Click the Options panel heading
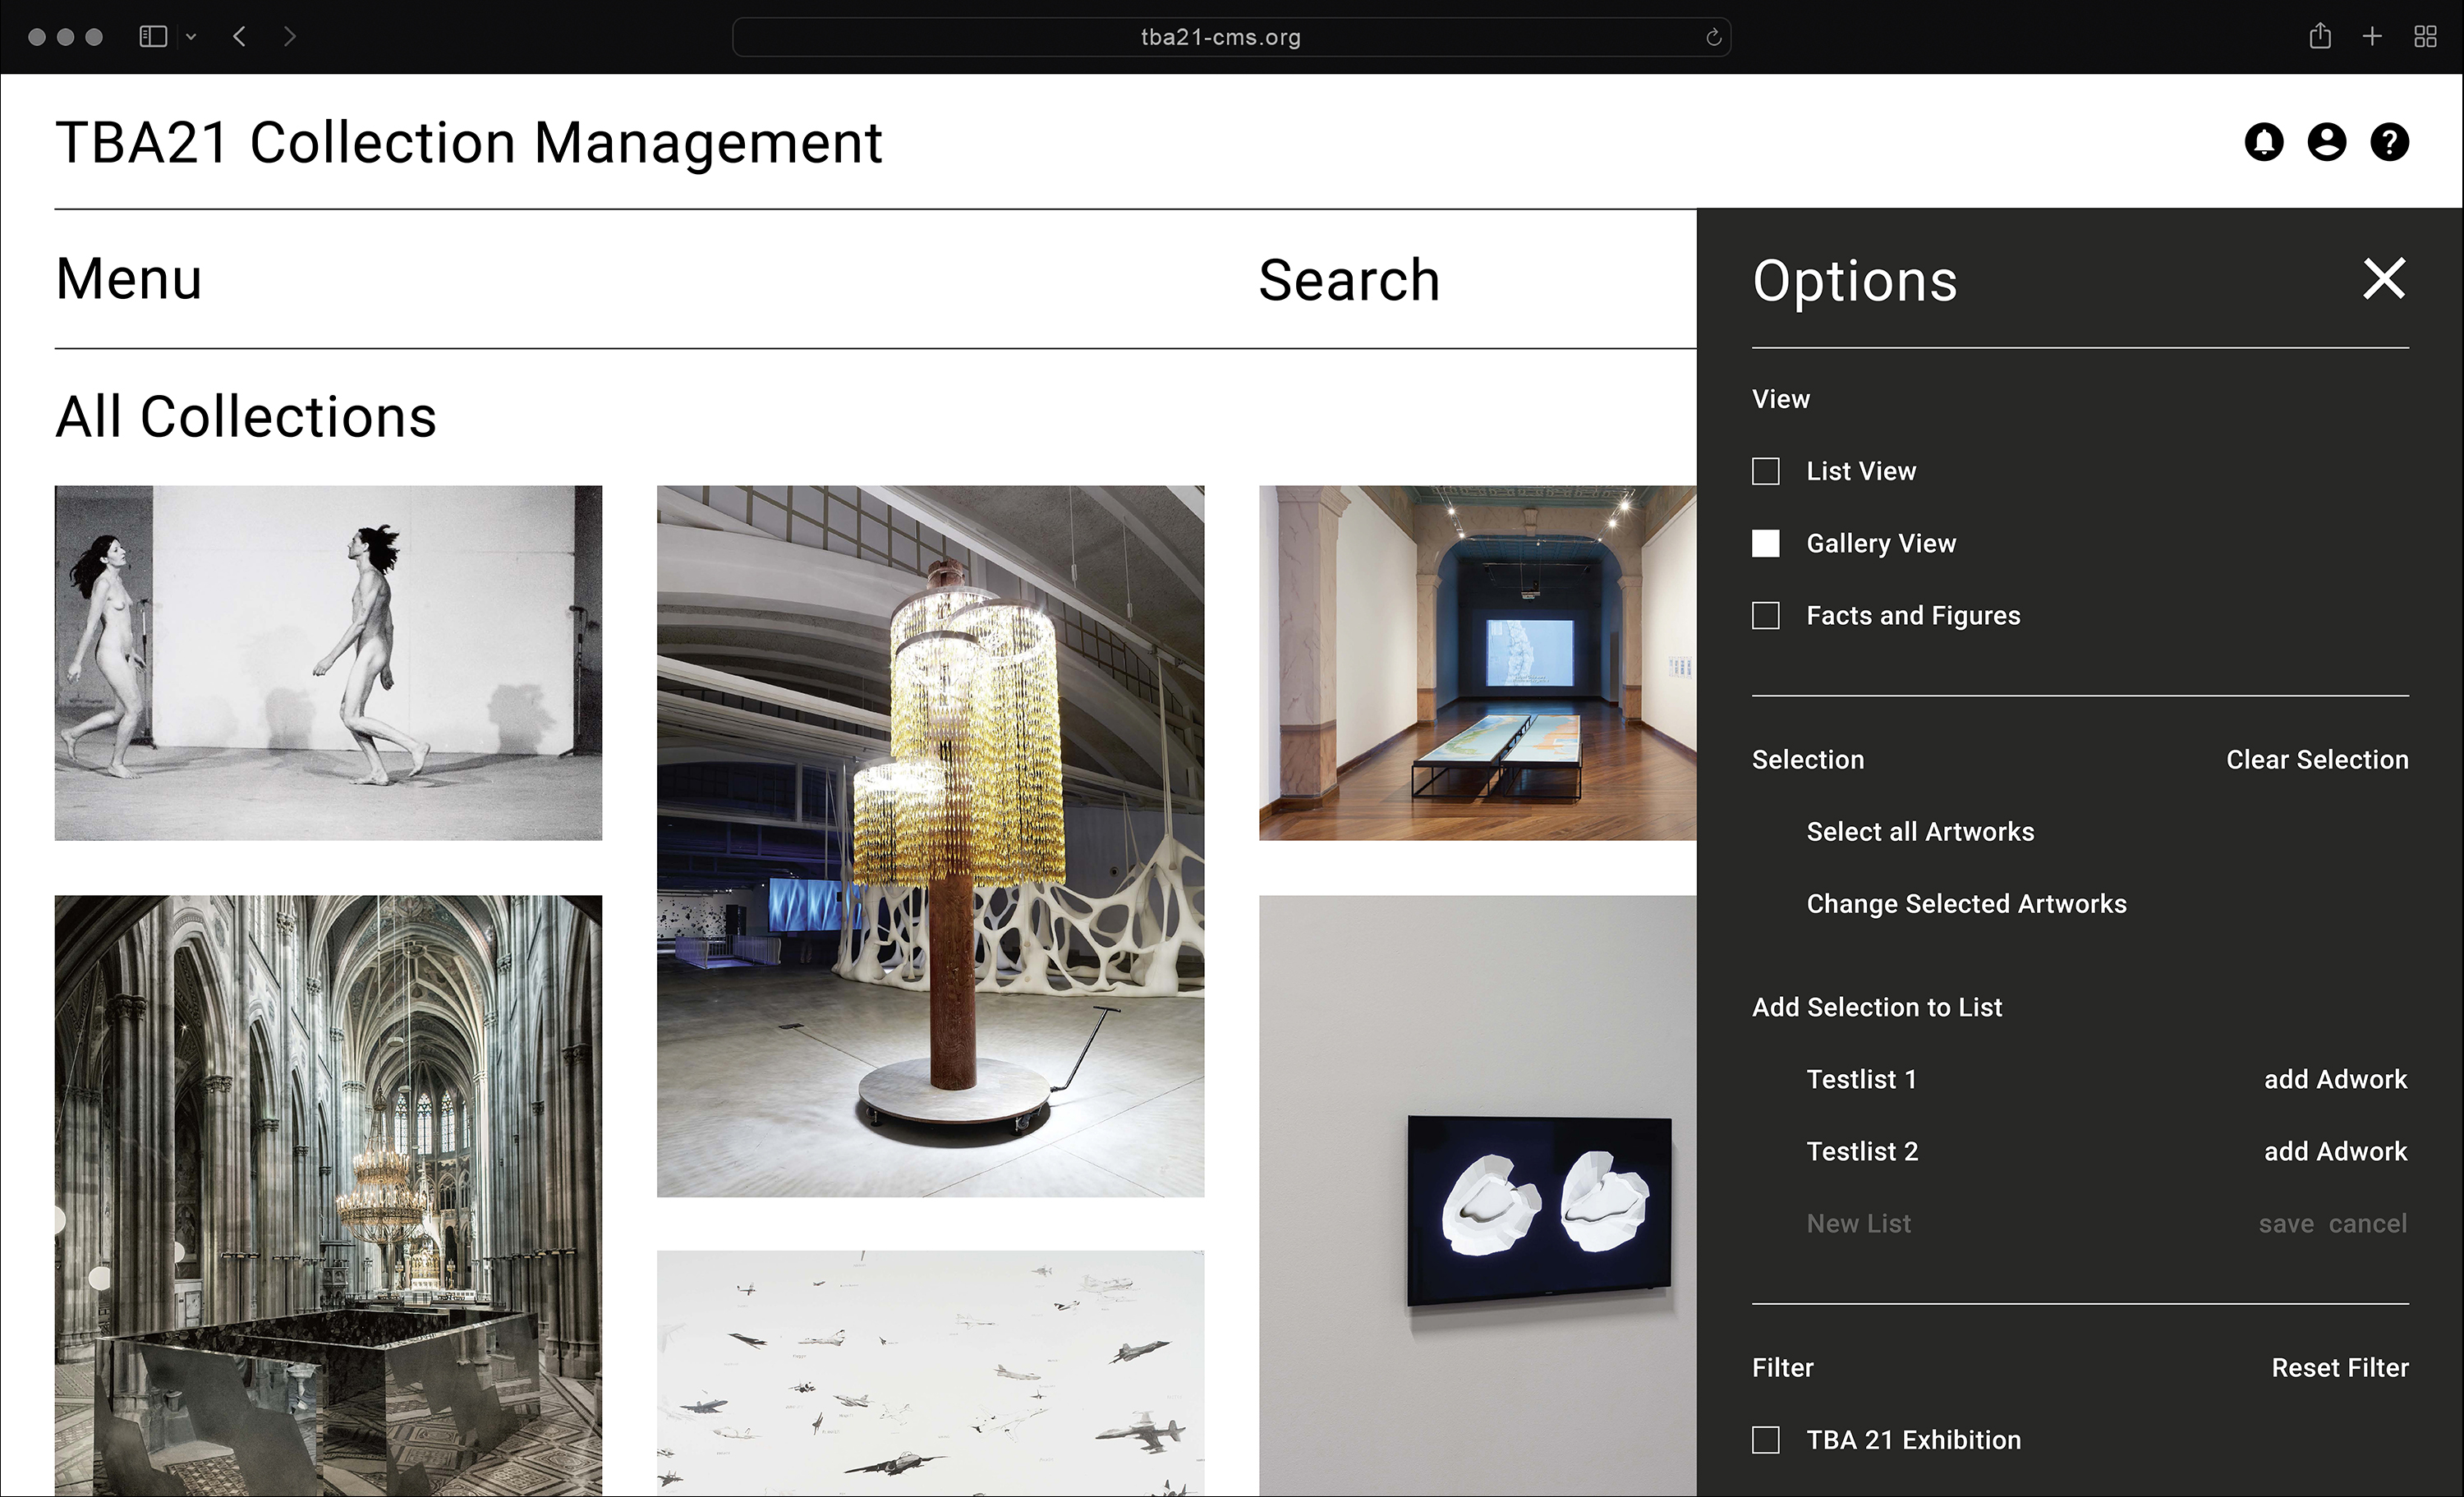This screenshot has width=2464, height=1497. point(1855,281)
